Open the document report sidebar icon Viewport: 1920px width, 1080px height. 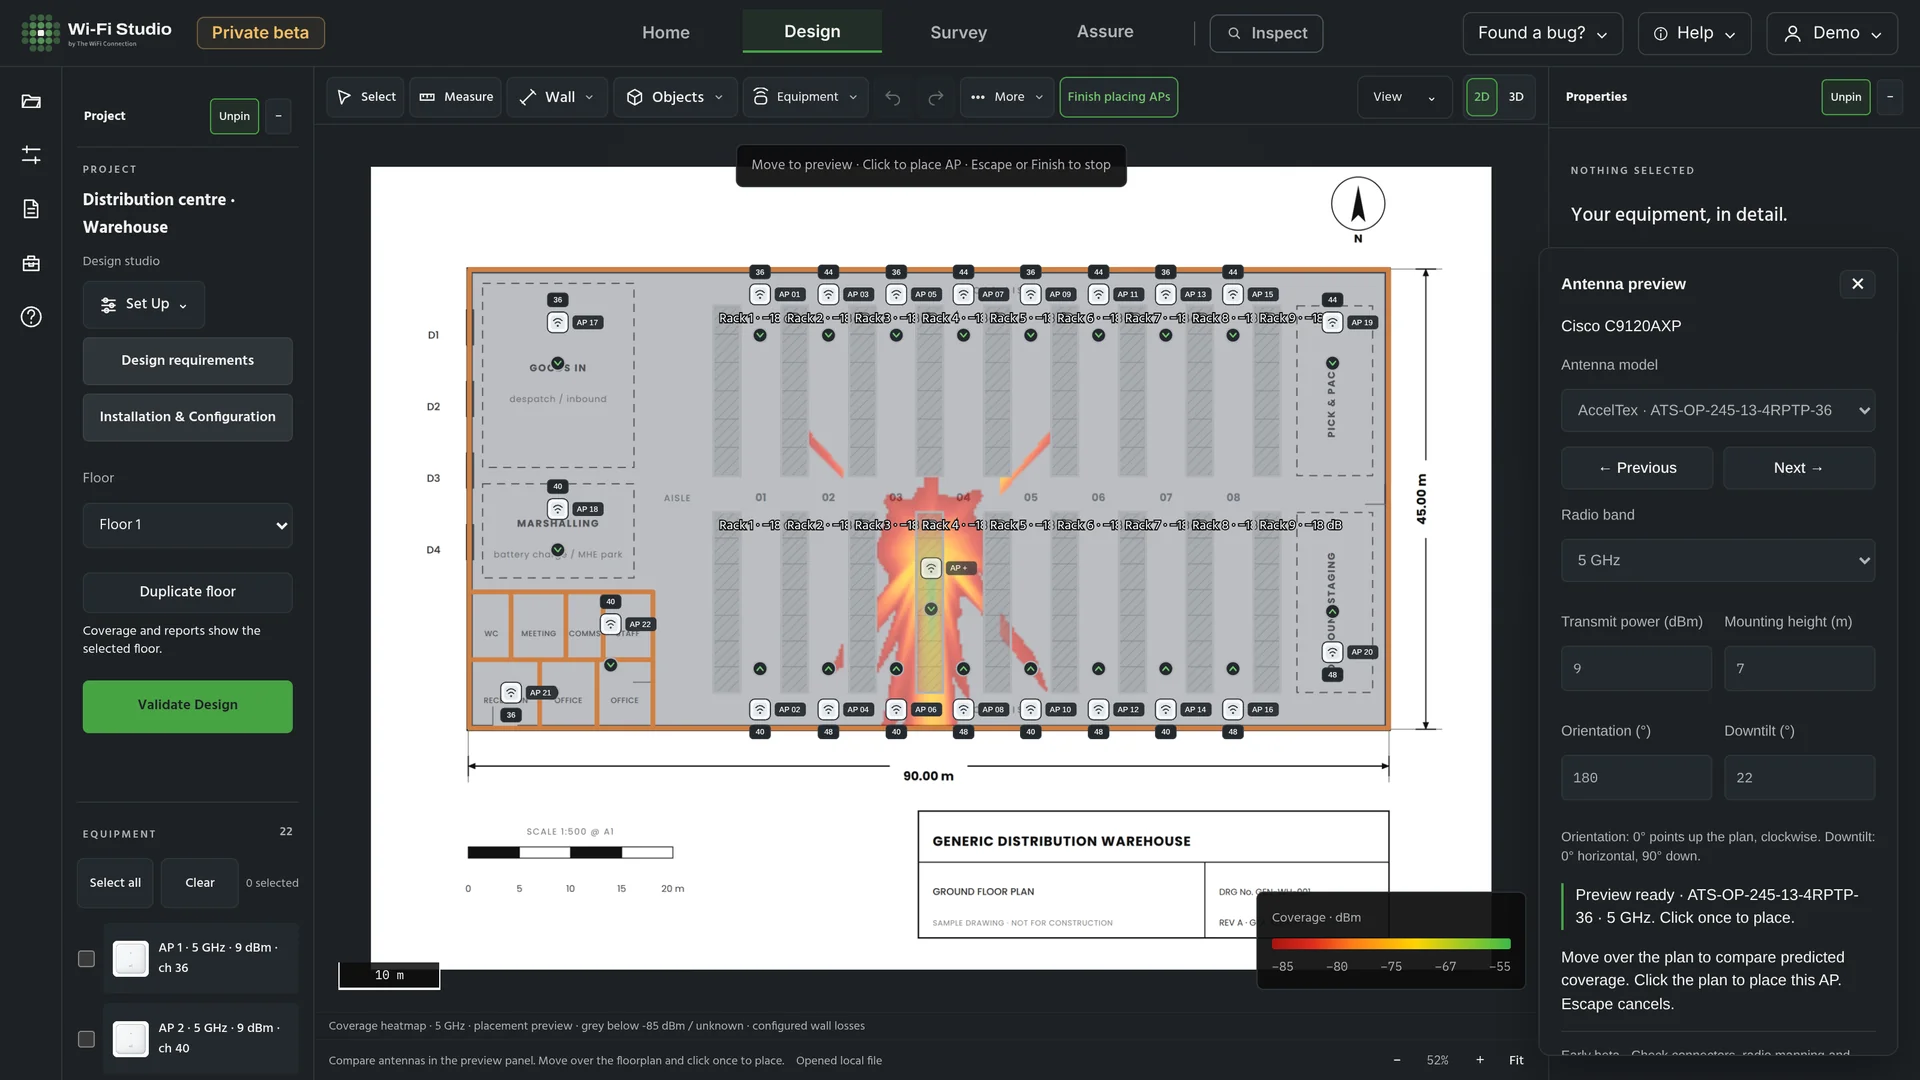pyautogui.click(x=31, y=209)
